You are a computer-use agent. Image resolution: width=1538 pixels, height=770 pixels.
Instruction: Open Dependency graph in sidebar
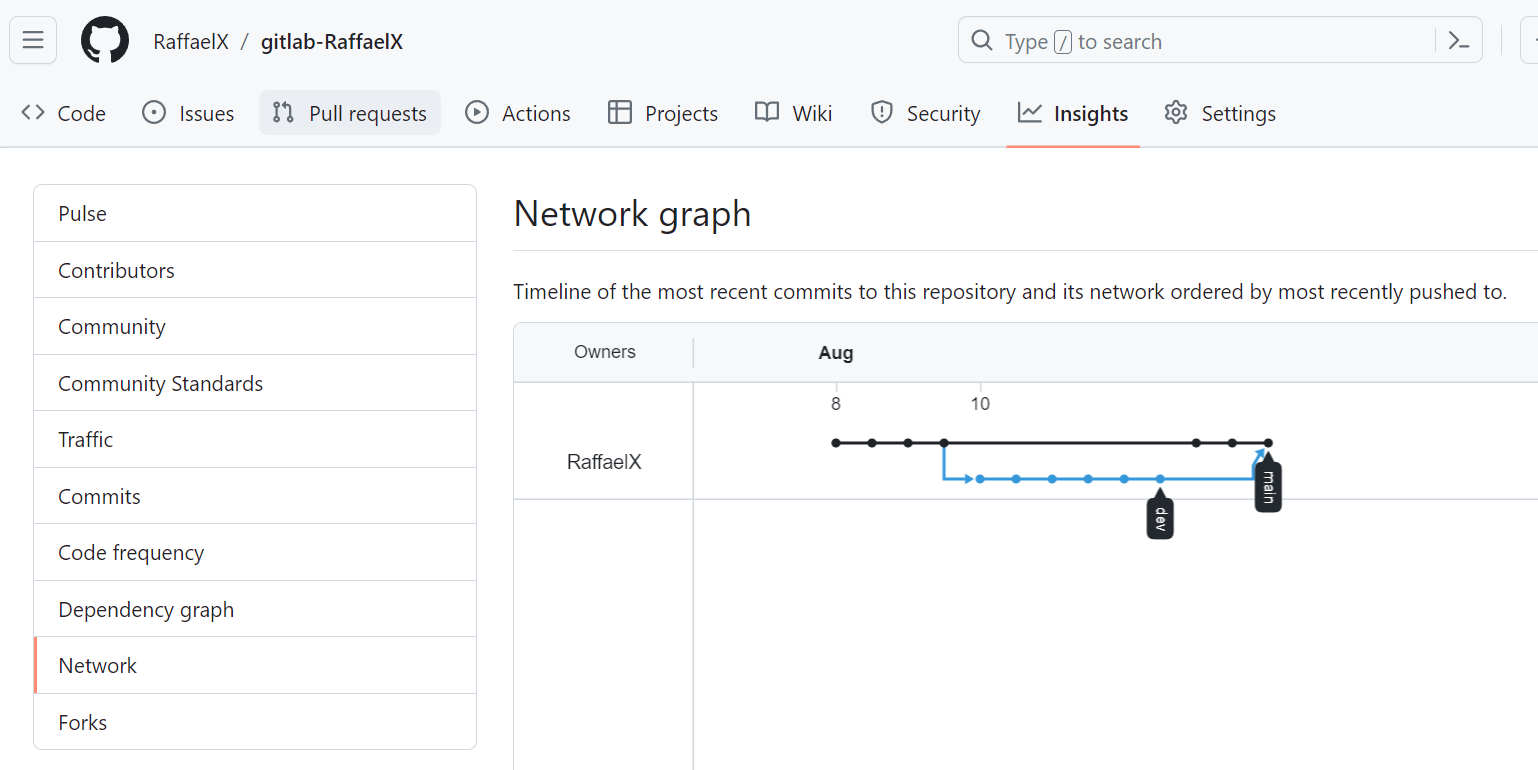click(x=255, y=609)
